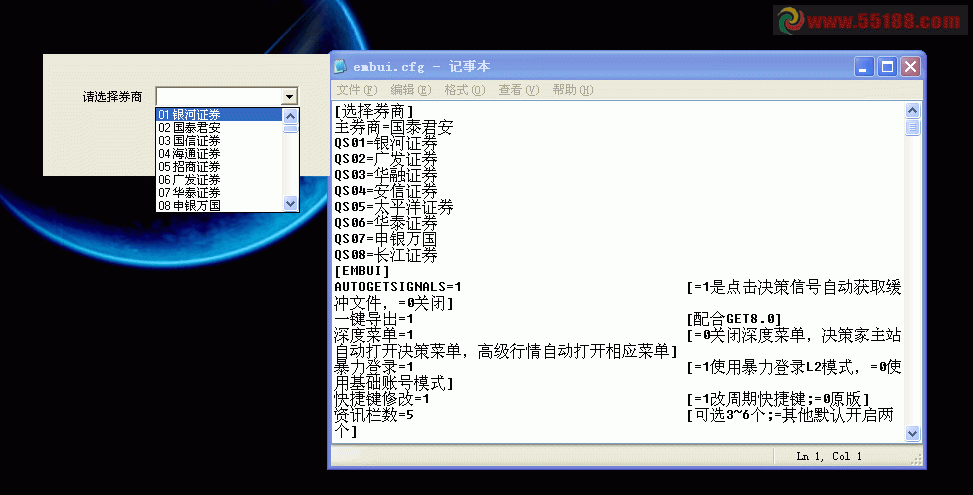Click the broker selection input field
The image size is (973, 495).
219,97
